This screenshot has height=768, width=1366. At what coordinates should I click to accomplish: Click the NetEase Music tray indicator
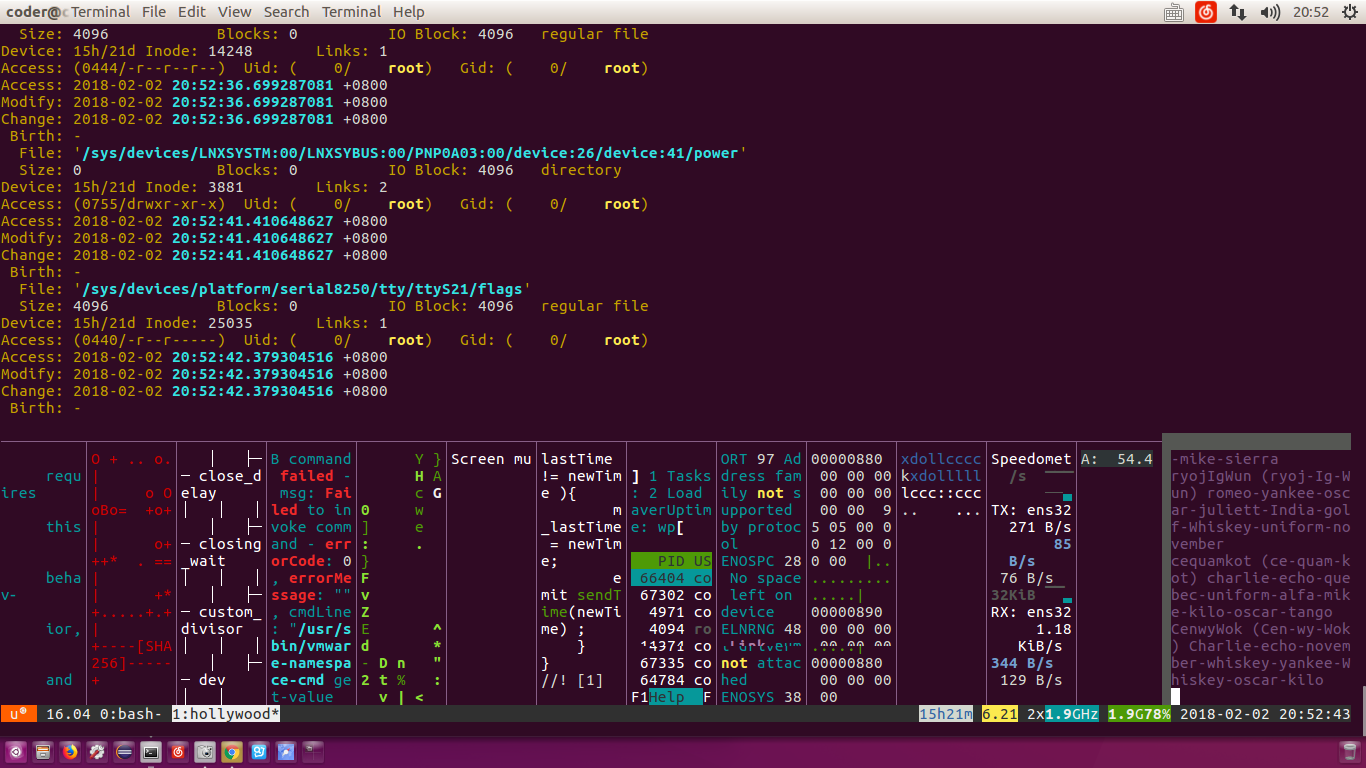pos(1206,12)
